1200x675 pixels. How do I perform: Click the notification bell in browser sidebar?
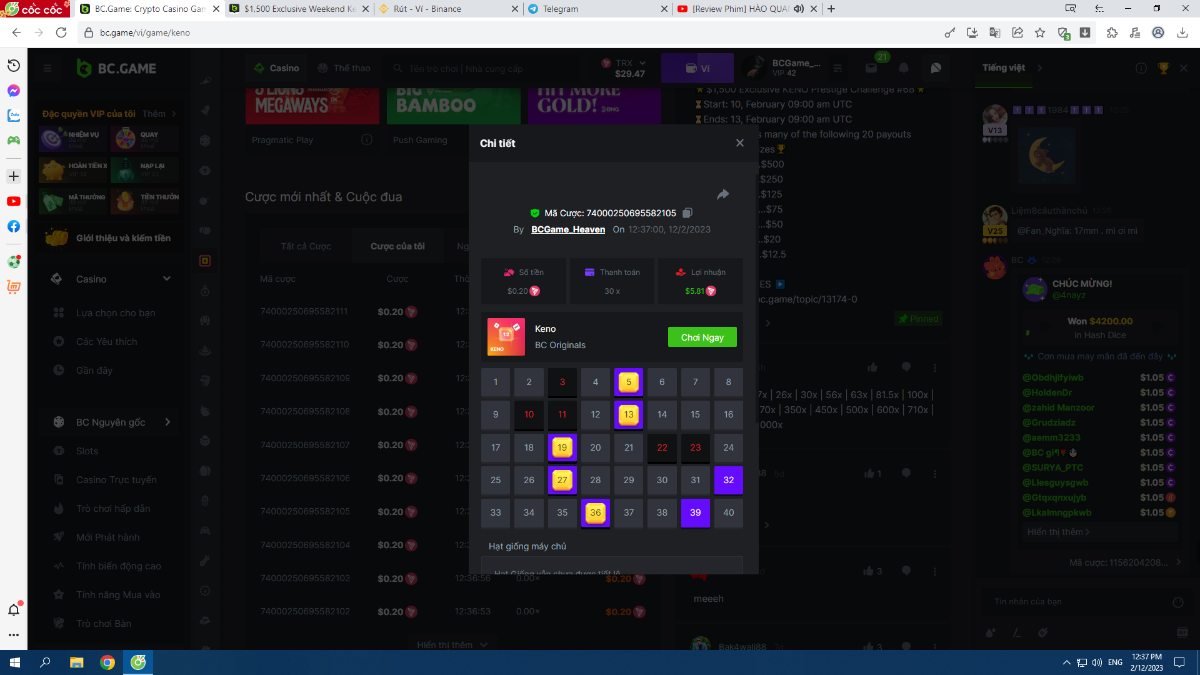click(x=14, y=609)
